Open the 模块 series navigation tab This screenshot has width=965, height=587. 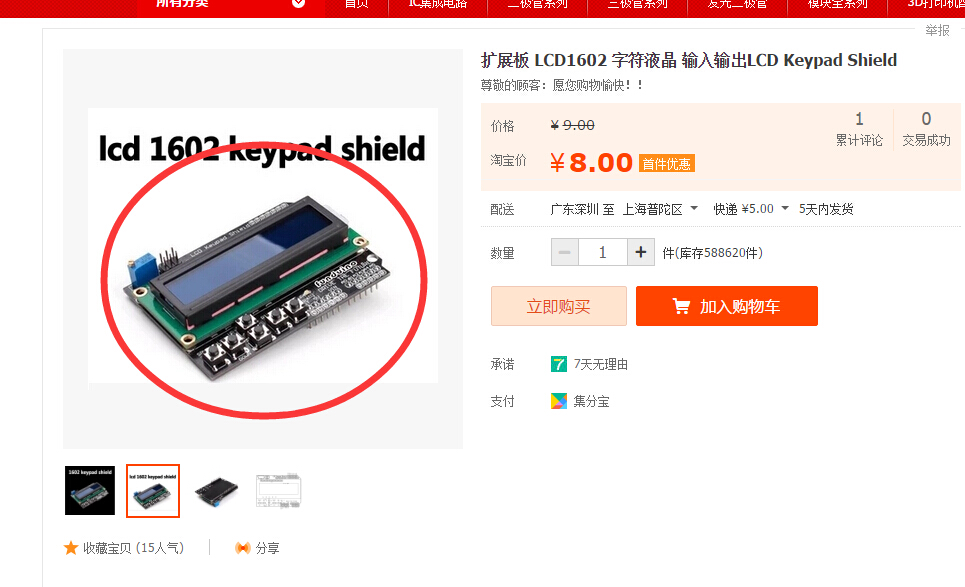click(838, 4)
